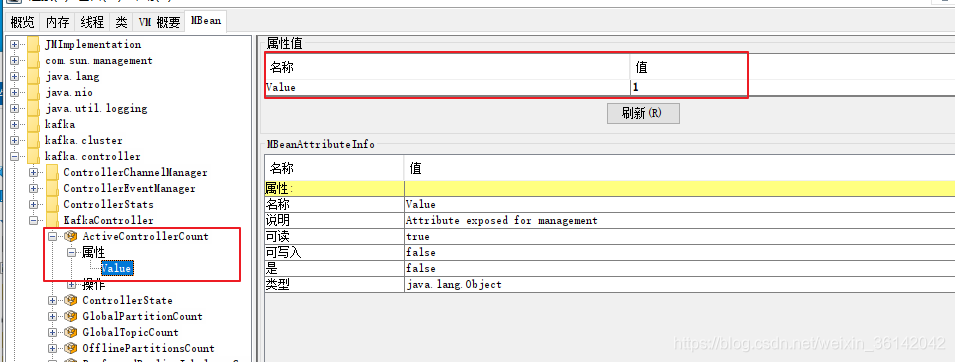955x362 pixels.
Task: Select the Value attribute tree item
Action: click(117, 268)
